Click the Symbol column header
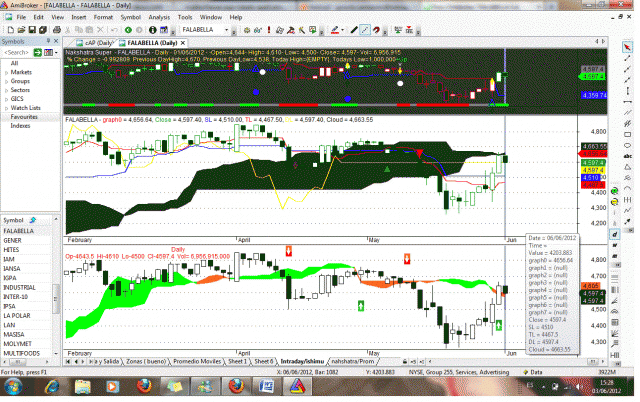Image resolution: width=640 pixels, height=402 pixels. coord(14,221)
